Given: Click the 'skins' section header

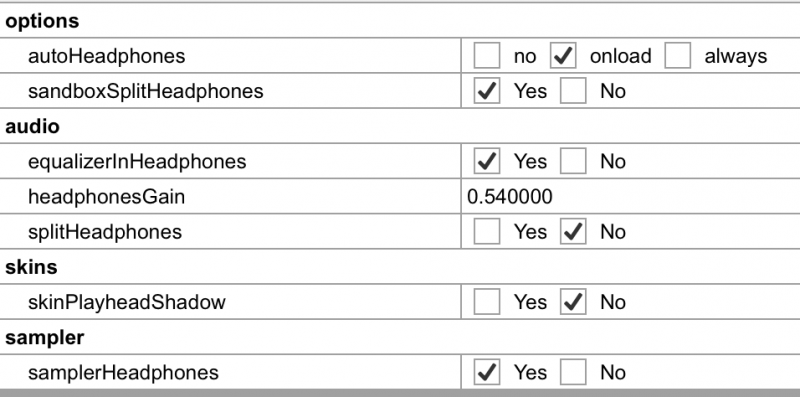Looking at the screenshot, I should tap(31, 267).
